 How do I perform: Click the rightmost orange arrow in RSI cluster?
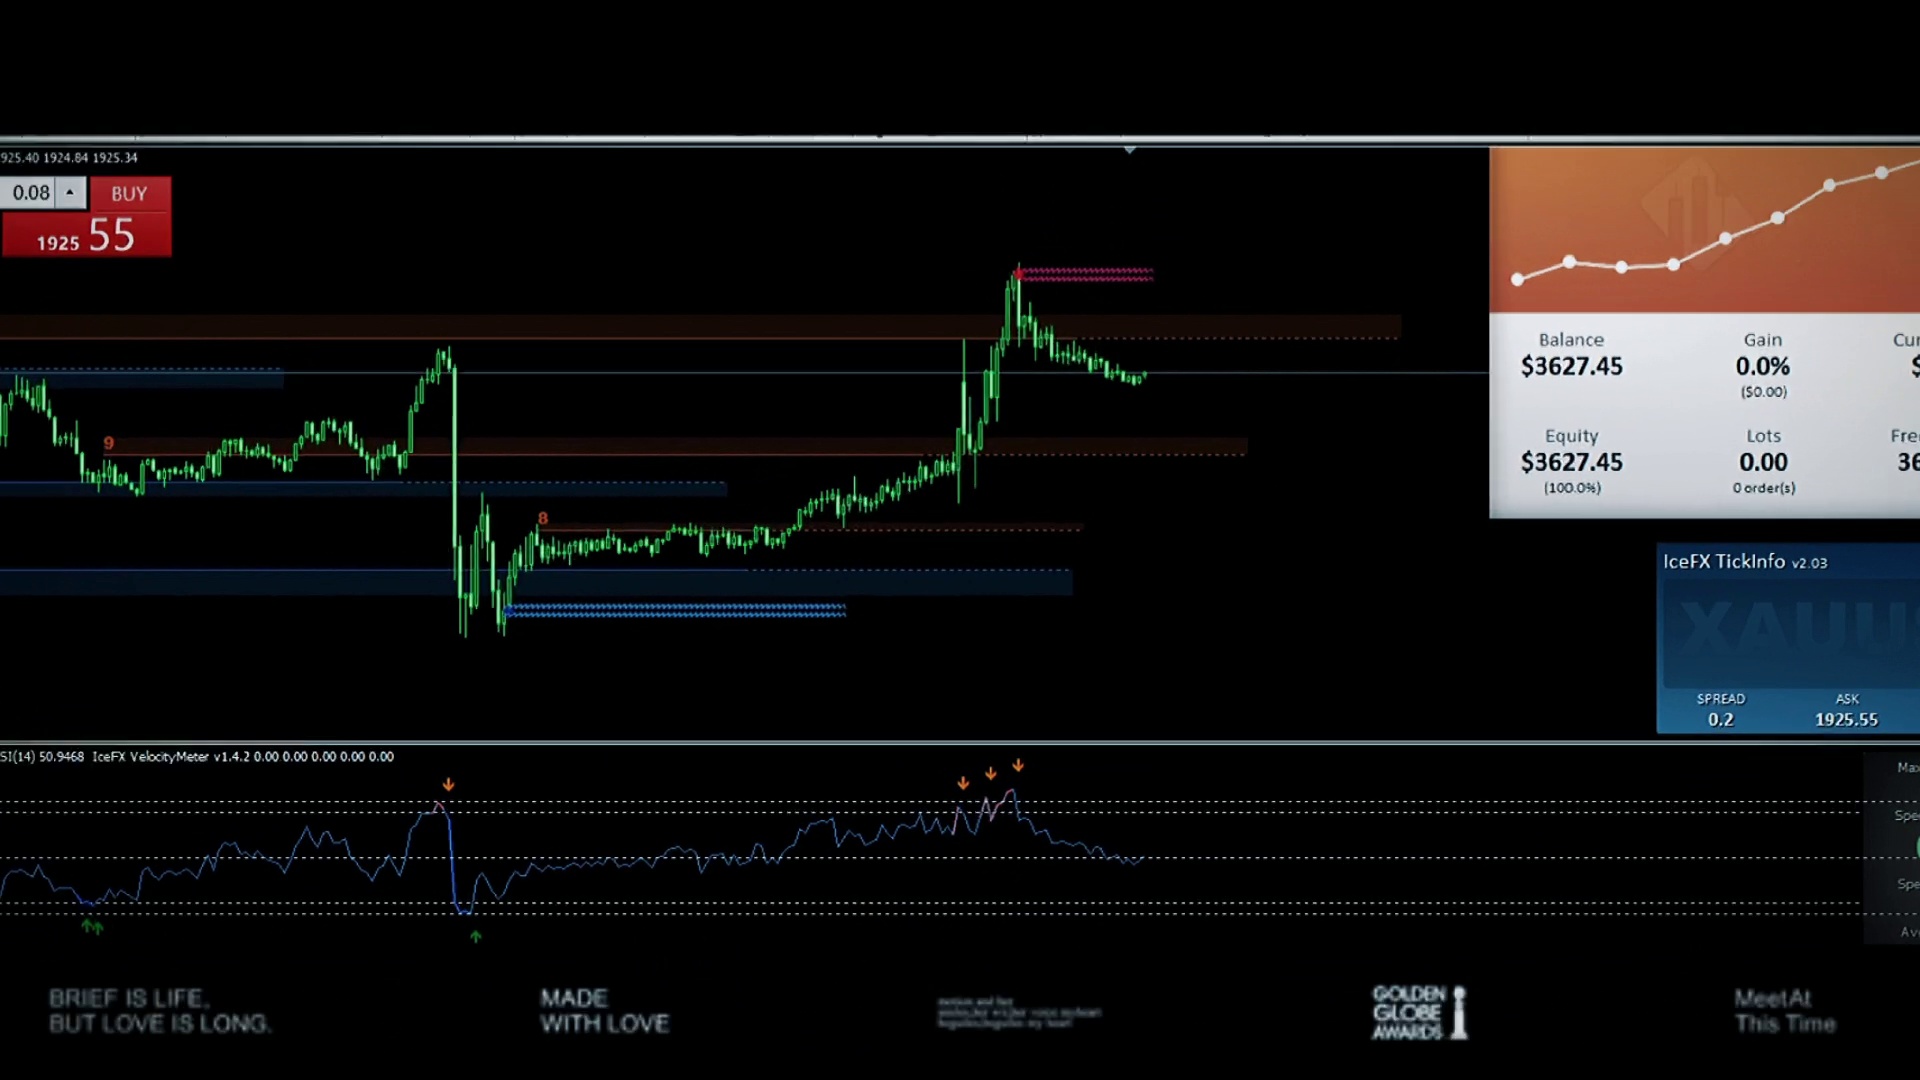click(x=1018, y=766)
